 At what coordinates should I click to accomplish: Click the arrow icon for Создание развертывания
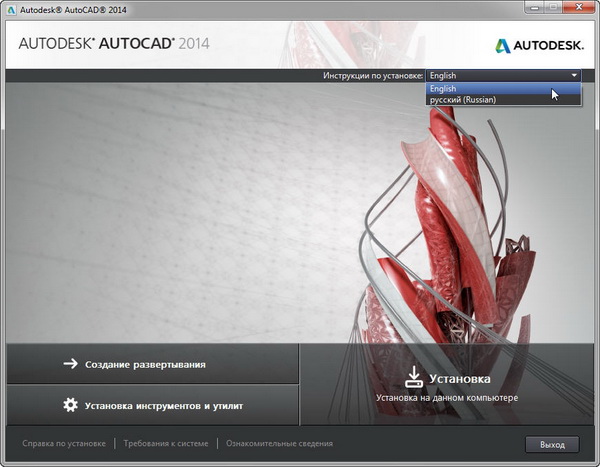point(70,363)
